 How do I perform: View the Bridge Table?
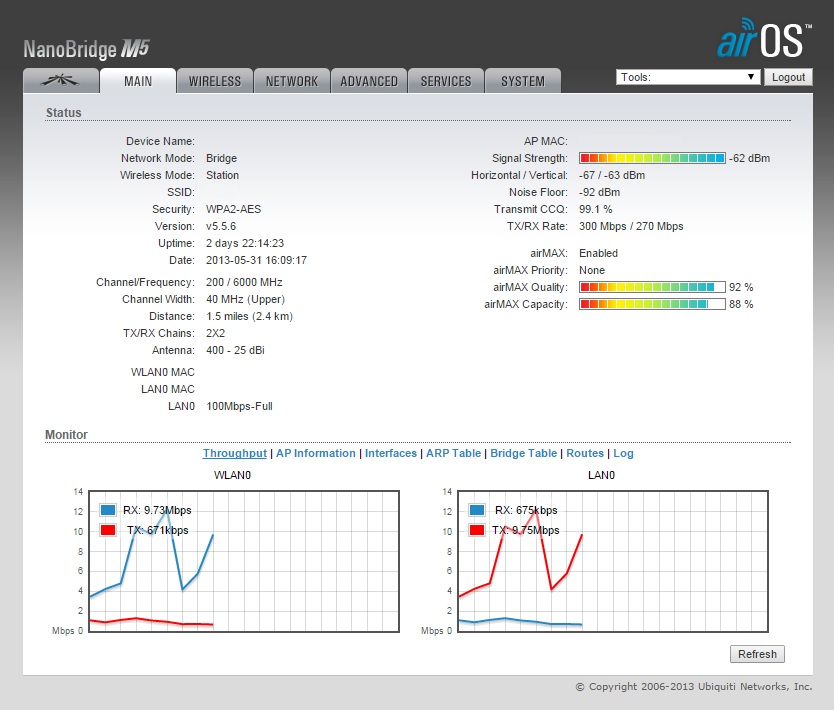click(523, 453)
